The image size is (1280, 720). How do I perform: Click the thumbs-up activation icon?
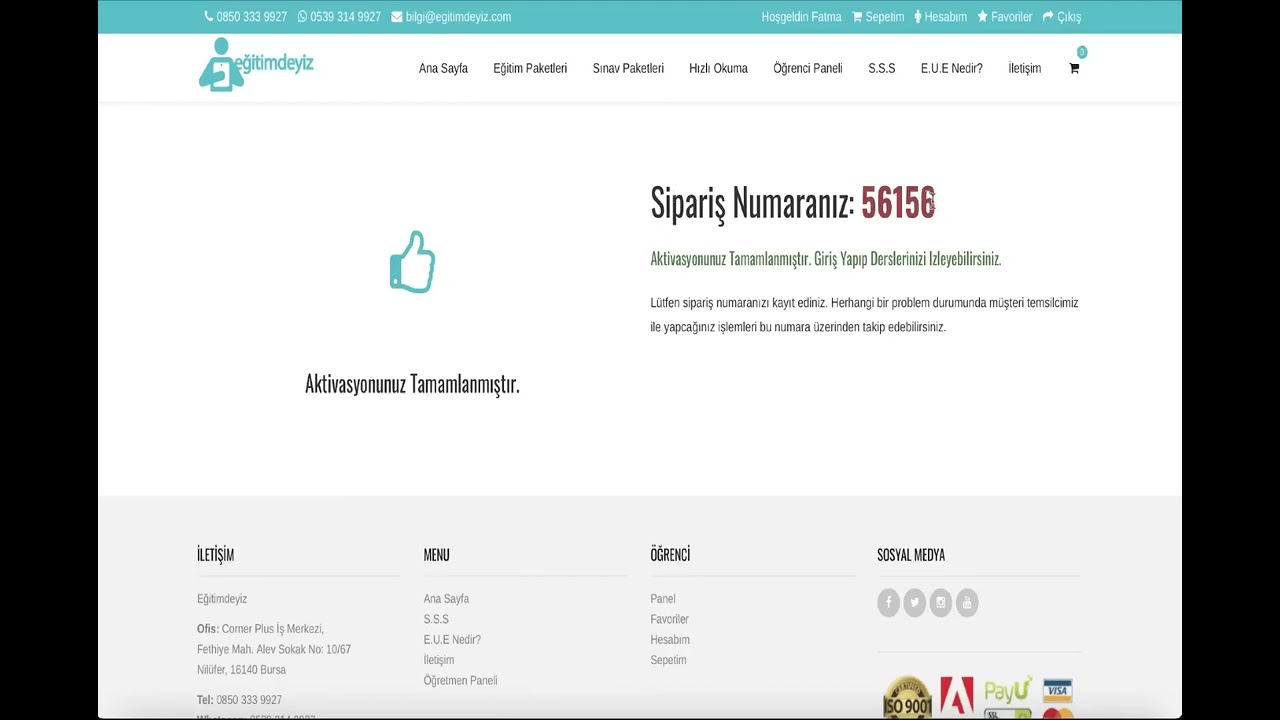pos(412,262)
